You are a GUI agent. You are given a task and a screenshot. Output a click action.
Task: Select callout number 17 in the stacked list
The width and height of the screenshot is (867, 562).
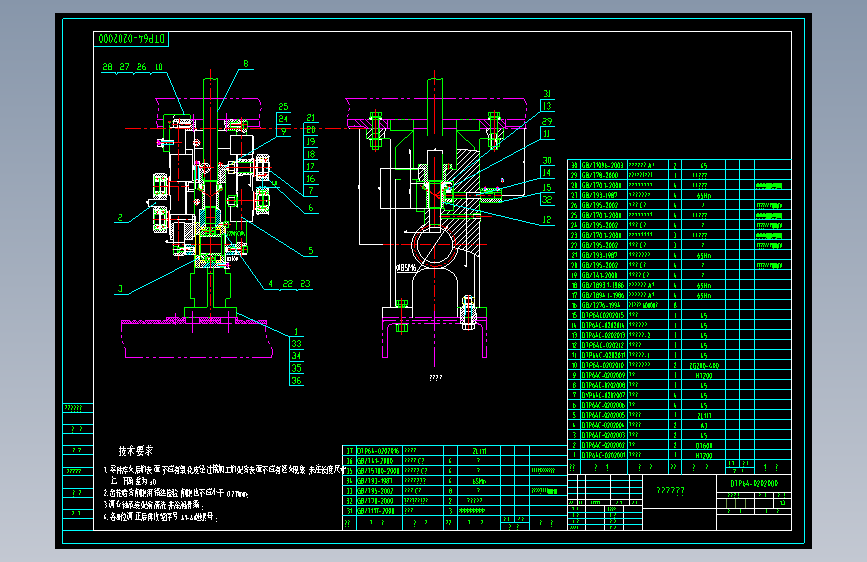click(311, 166)
